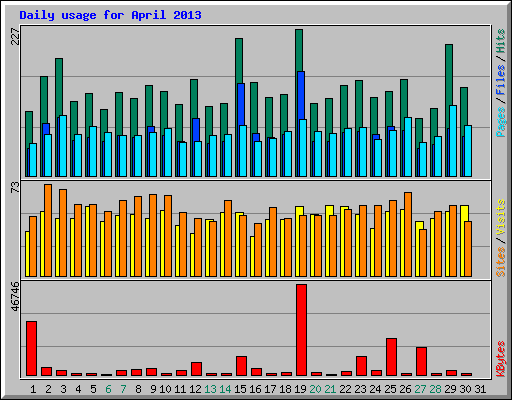Select the red KBytes bar for day 15

(242, 366)
